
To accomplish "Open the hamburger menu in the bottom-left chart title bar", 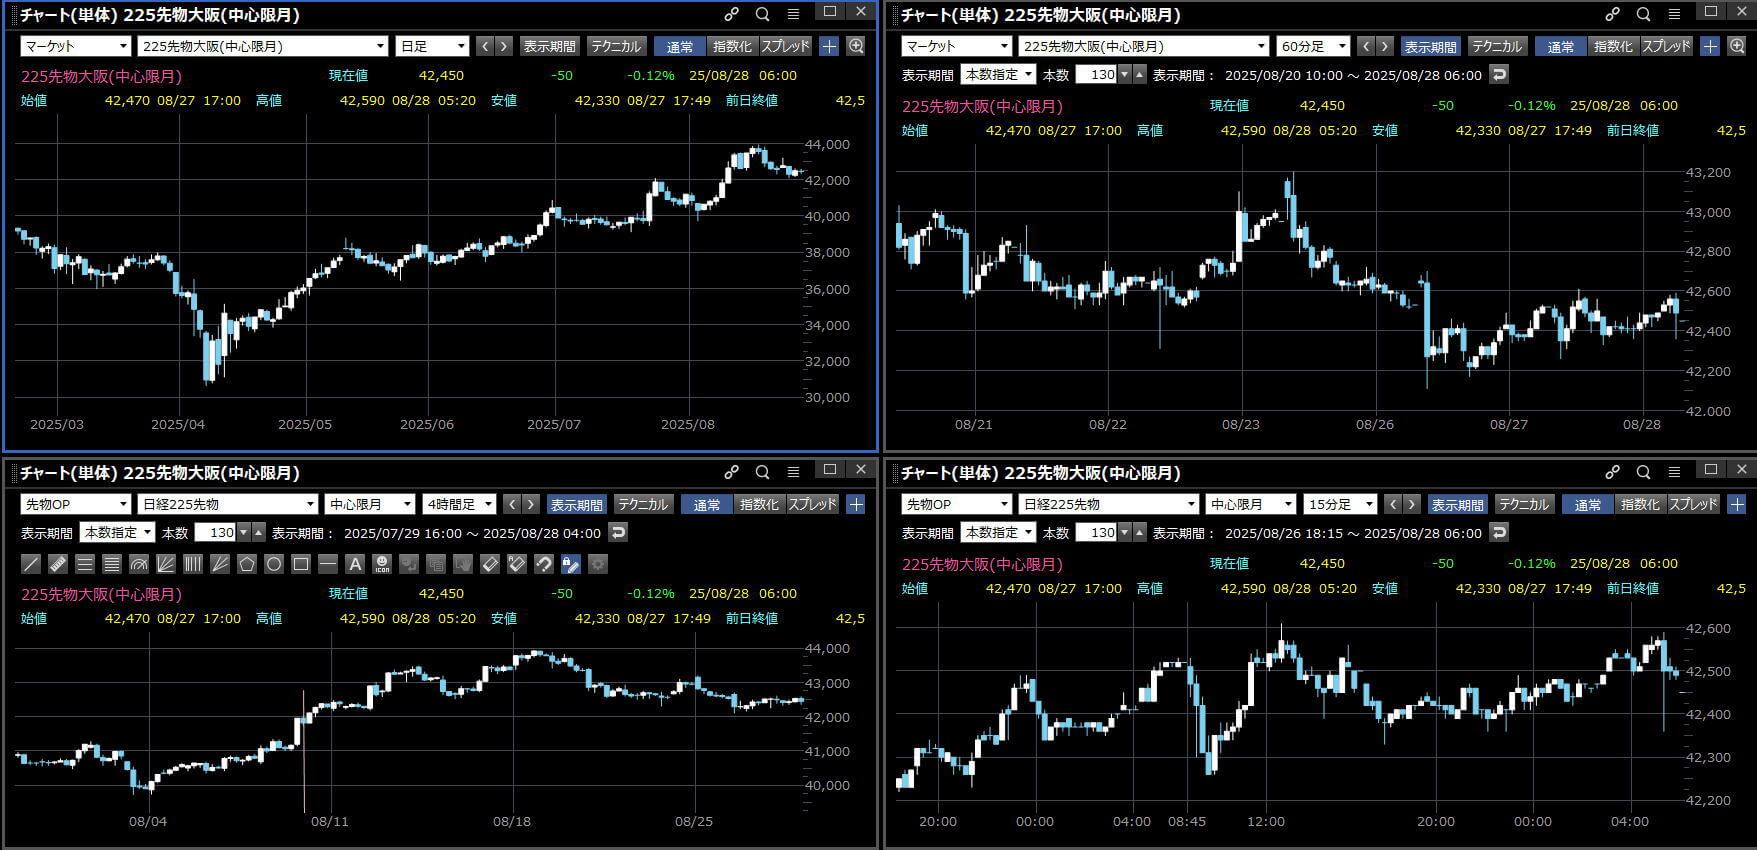I will coord(793,472).
